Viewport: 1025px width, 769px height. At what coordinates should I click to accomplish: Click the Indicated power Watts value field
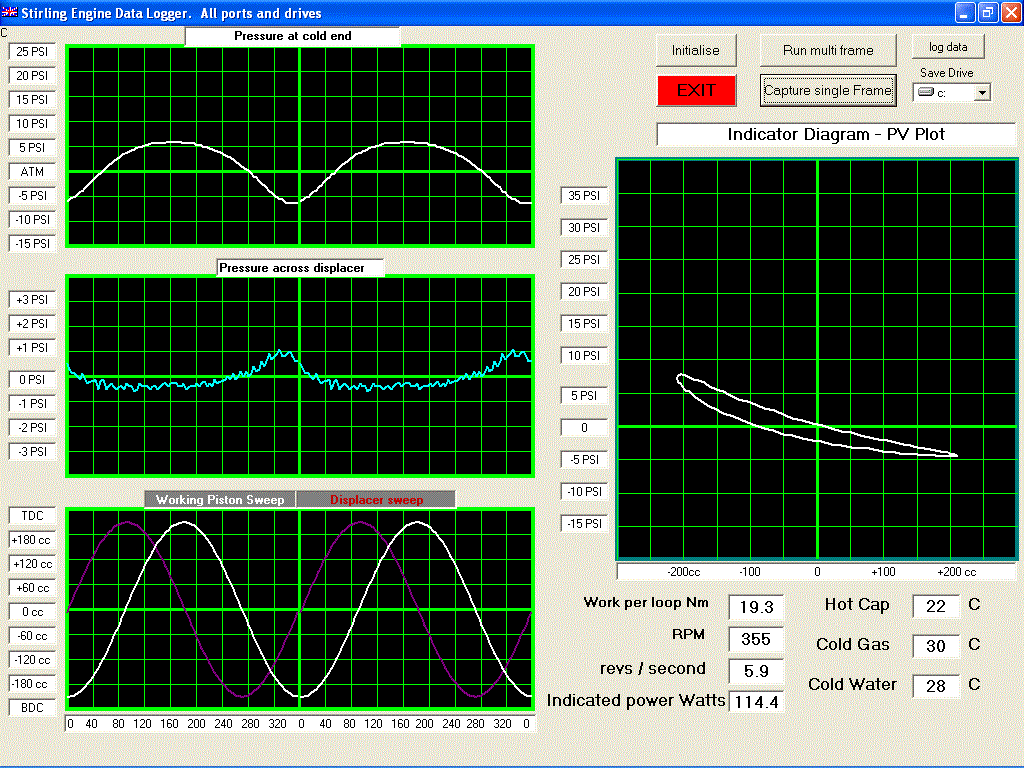click(x=756, y=702)
